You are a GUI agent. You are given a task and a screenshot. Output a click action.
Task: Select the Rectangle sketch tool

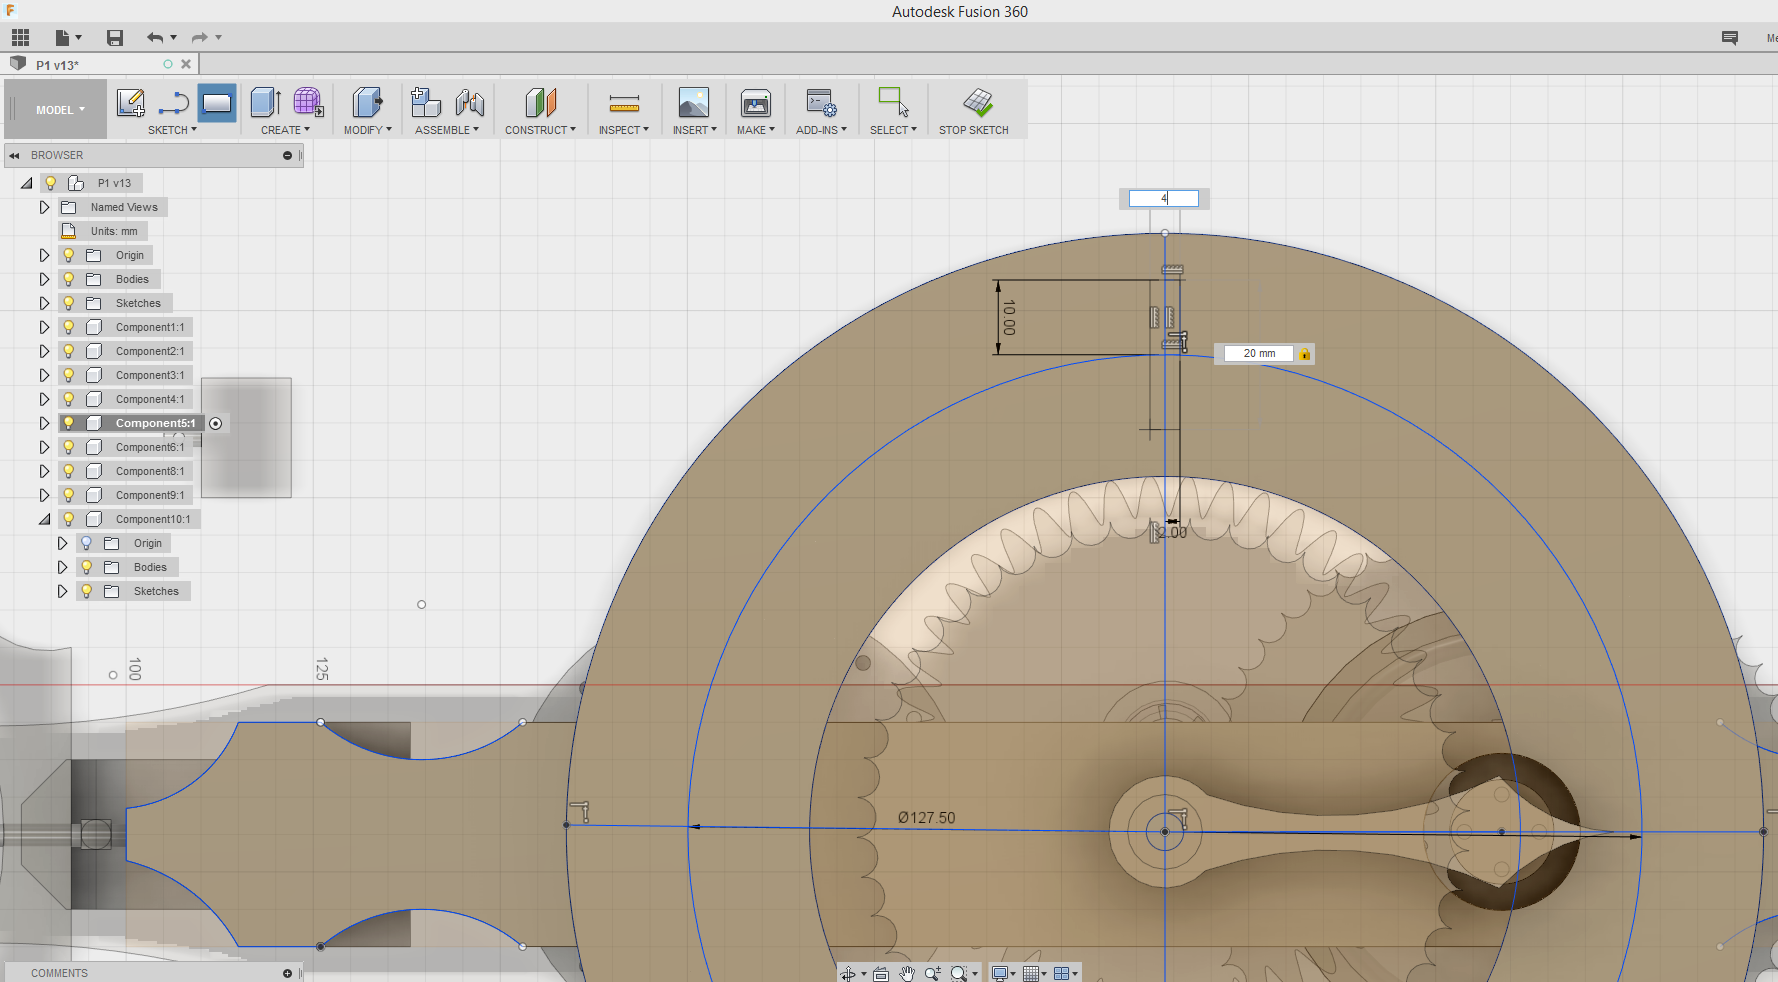[x=217, y=102]
